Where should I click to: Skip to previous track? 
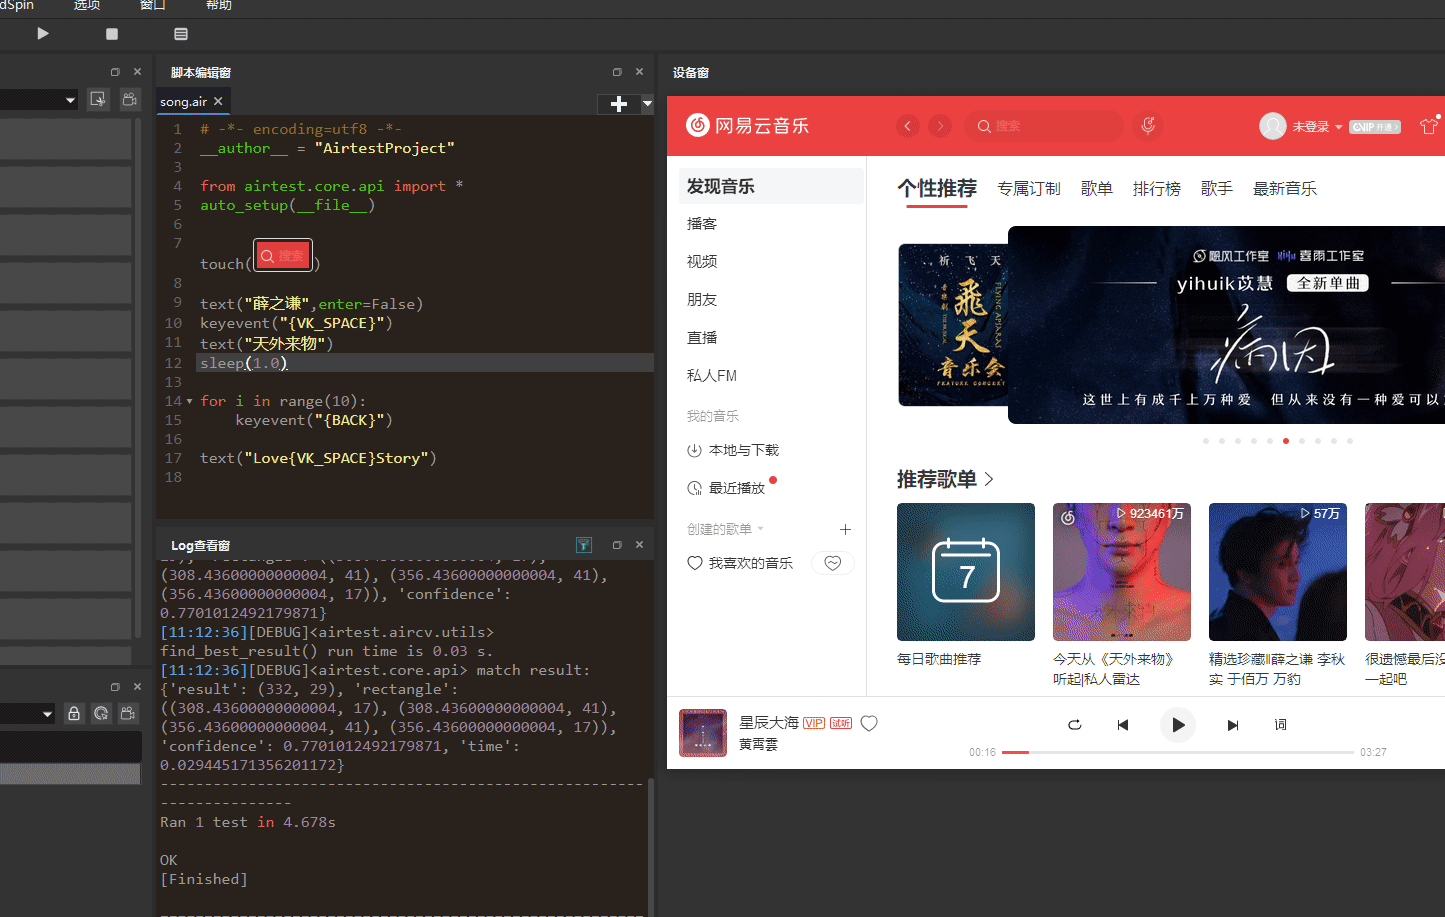[x=1123, y=725]
